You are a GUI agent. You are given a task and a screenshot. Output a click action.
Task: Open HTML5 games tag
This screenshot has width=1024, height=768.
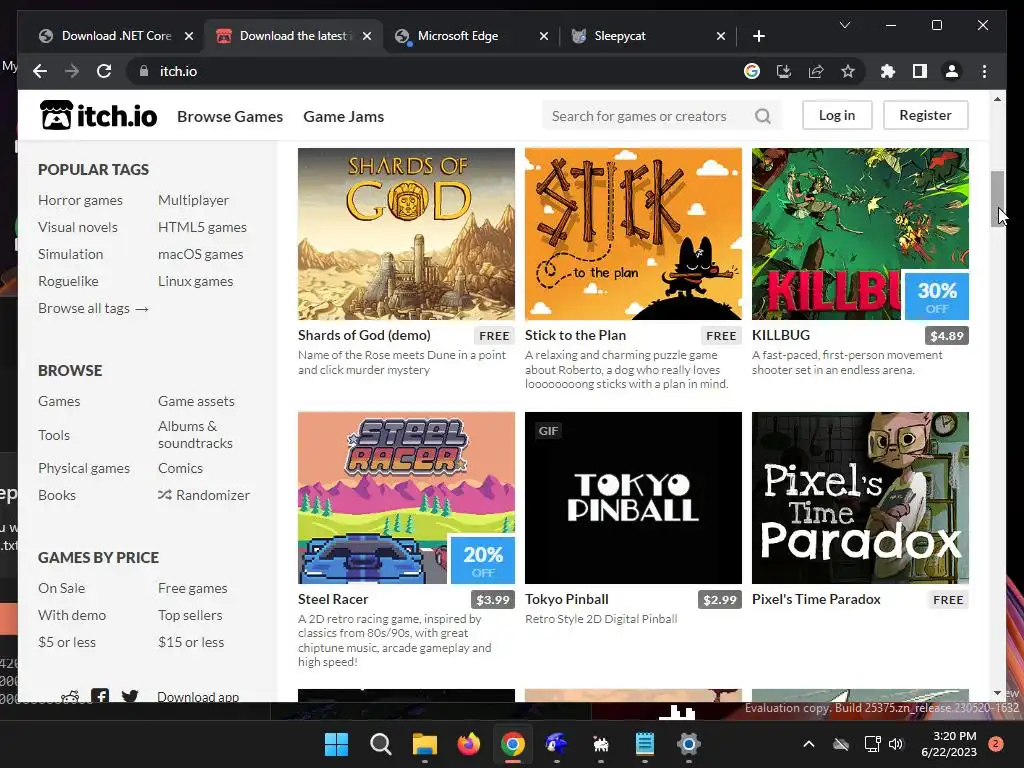pos(202,227)
